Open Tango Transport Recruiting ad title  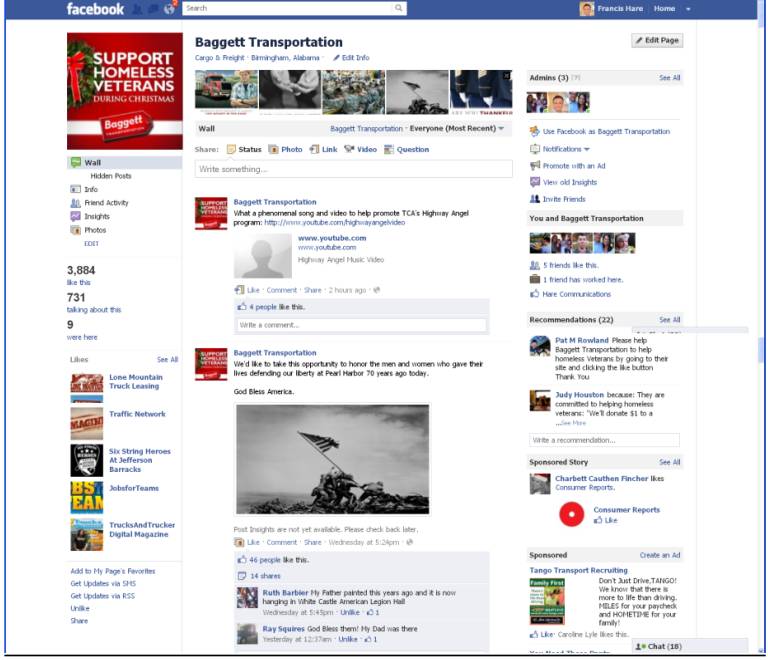[578, 570]
